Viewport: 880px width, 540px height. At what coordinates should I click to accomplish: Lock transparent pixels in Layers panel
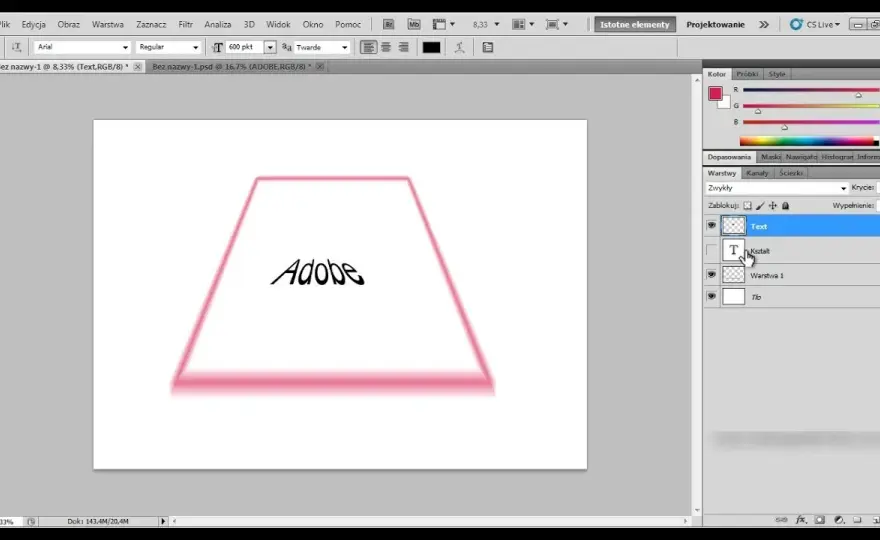click(748, 206)
